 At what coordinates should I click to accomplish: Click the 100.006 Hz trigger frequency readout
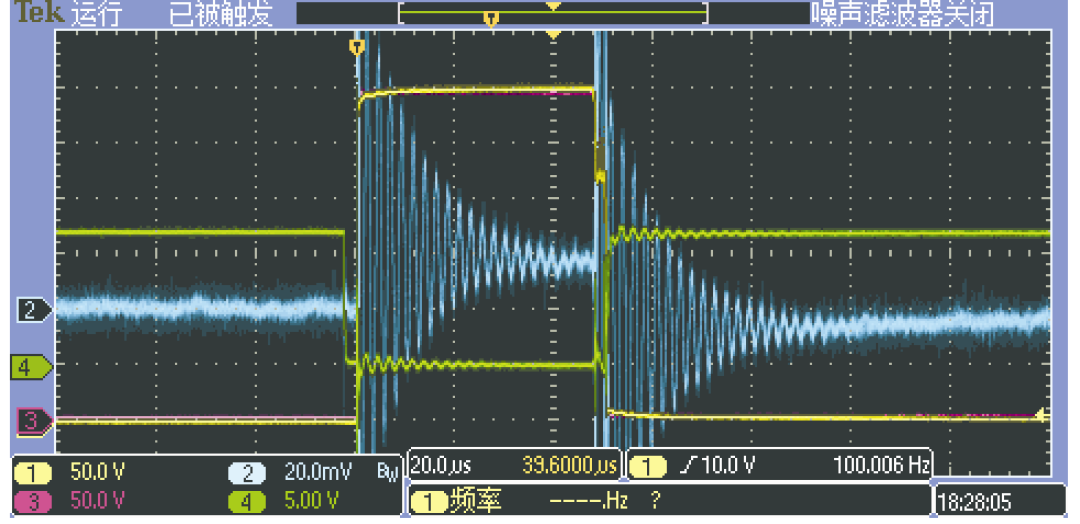coord(880,466)
